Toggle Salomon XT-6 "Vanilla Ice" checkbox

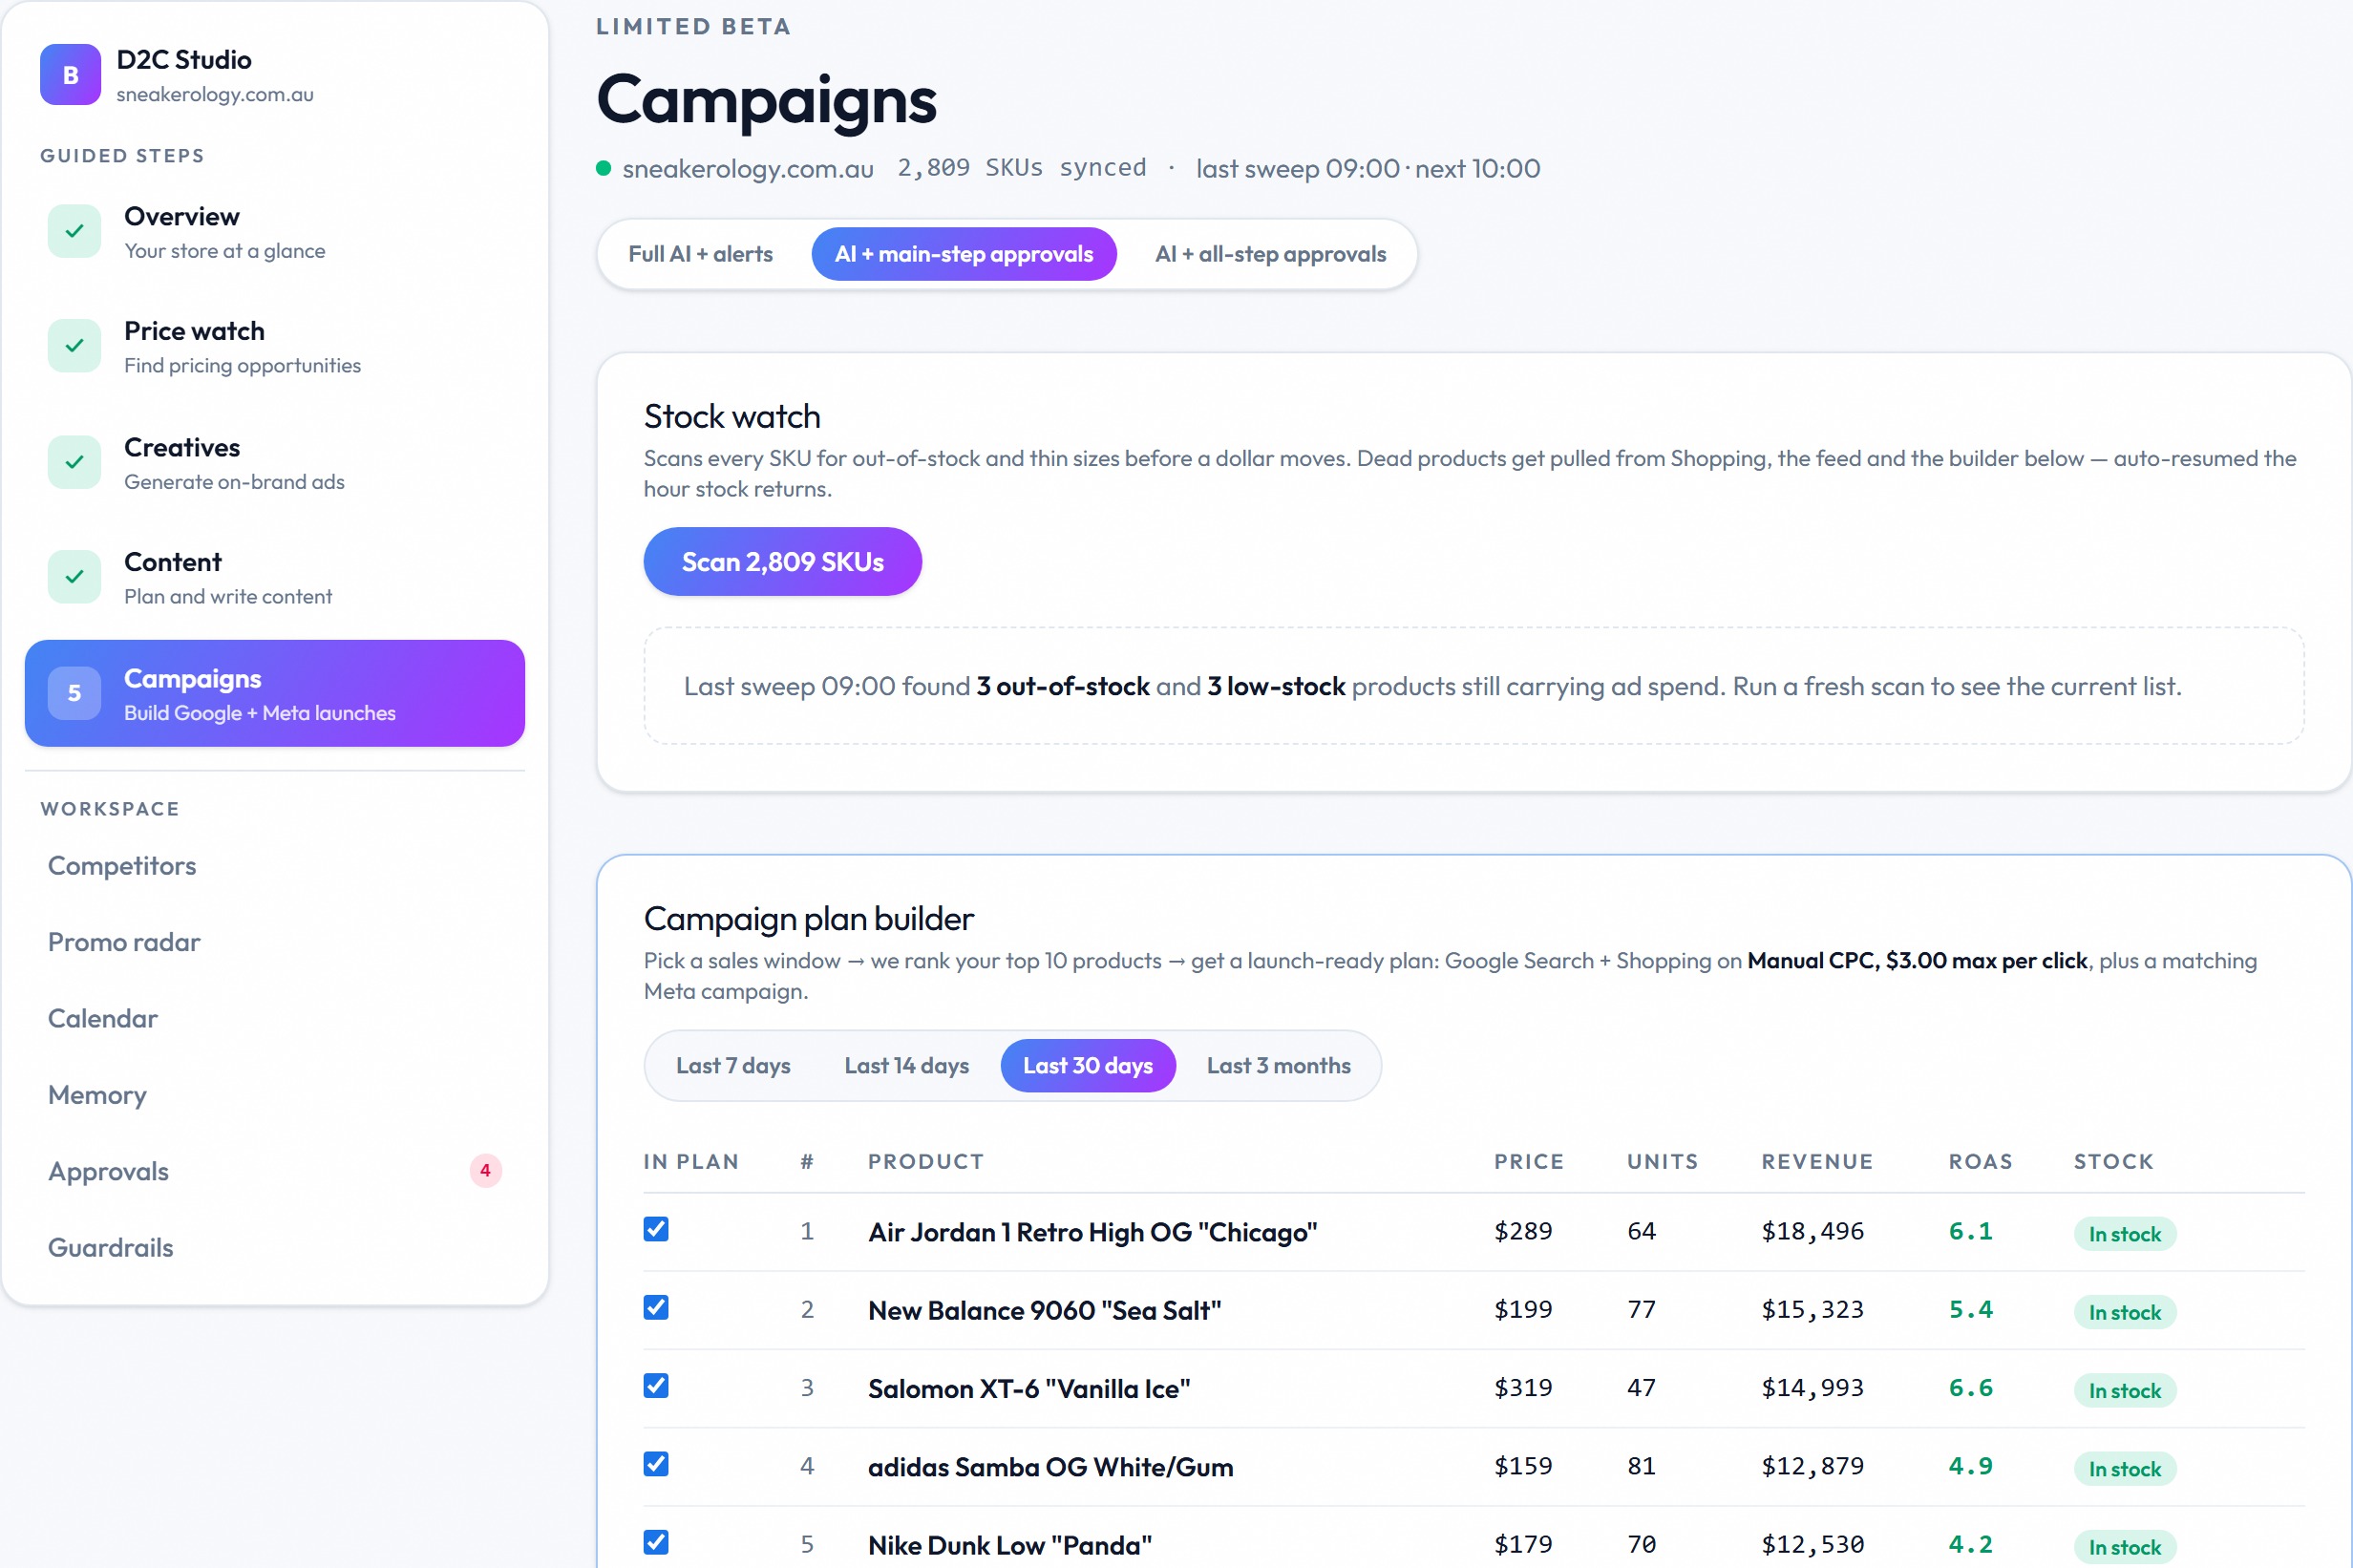point(656,1385)
